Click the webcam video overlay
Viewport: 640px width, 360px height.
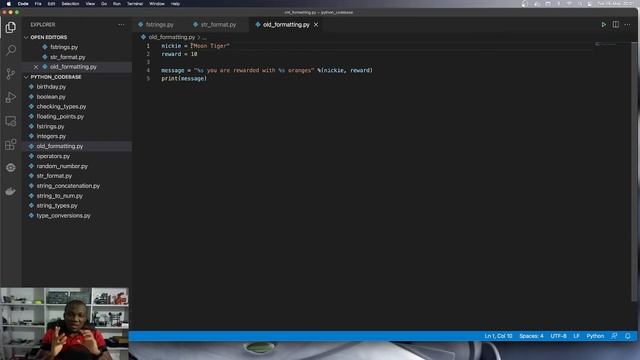64,324
